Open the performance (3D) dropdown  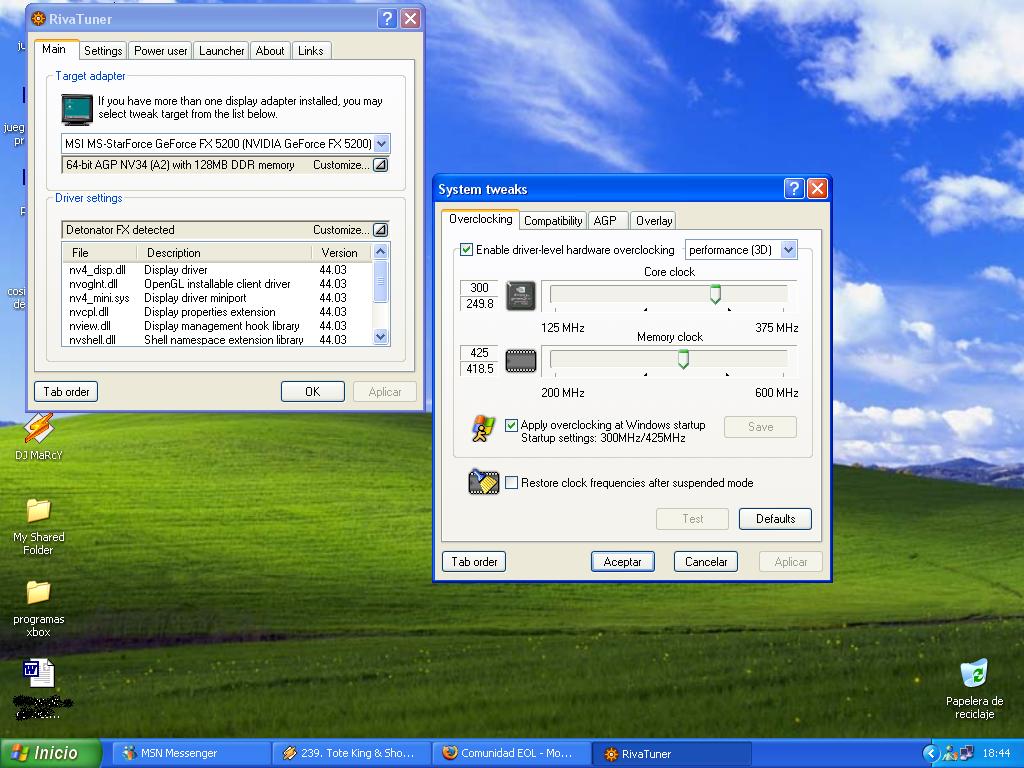(x=788, y=249)
